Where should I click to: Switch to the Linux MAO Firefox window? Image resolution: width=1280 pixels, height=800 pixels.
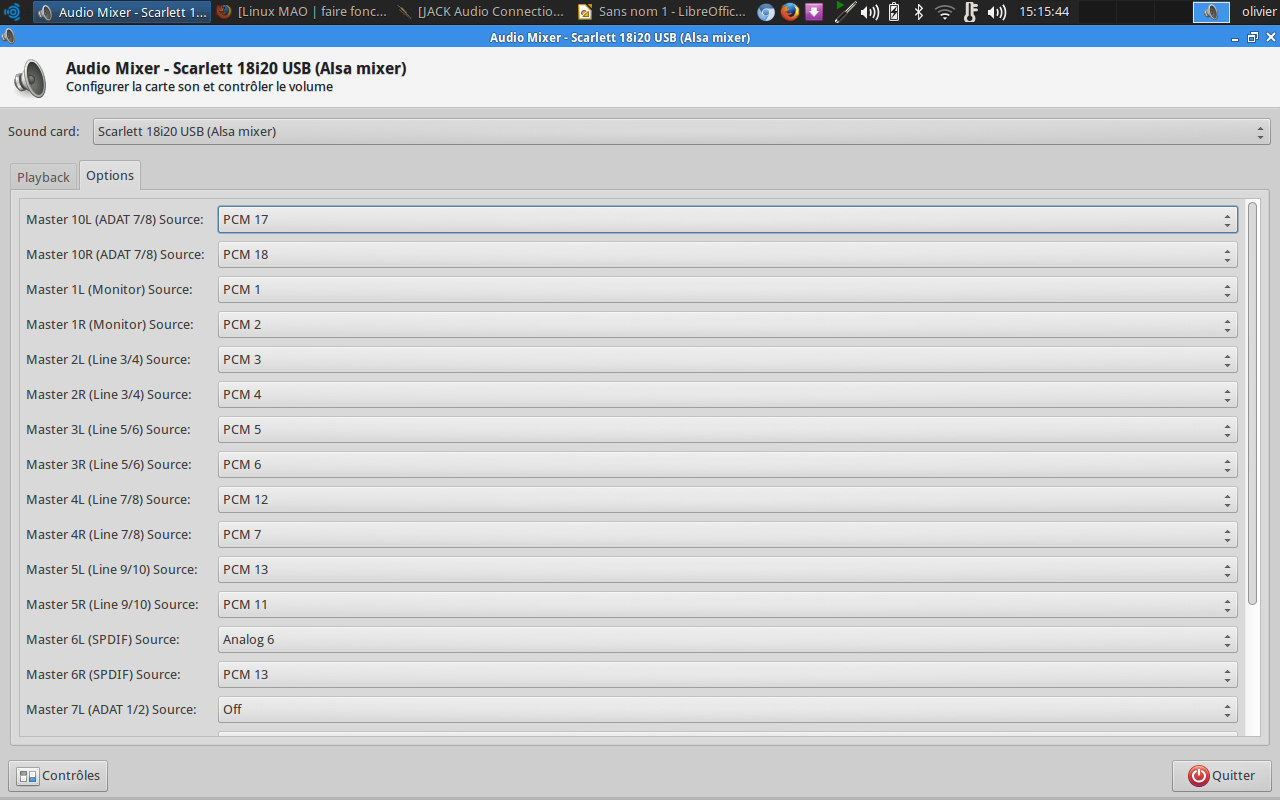[301, 12]
